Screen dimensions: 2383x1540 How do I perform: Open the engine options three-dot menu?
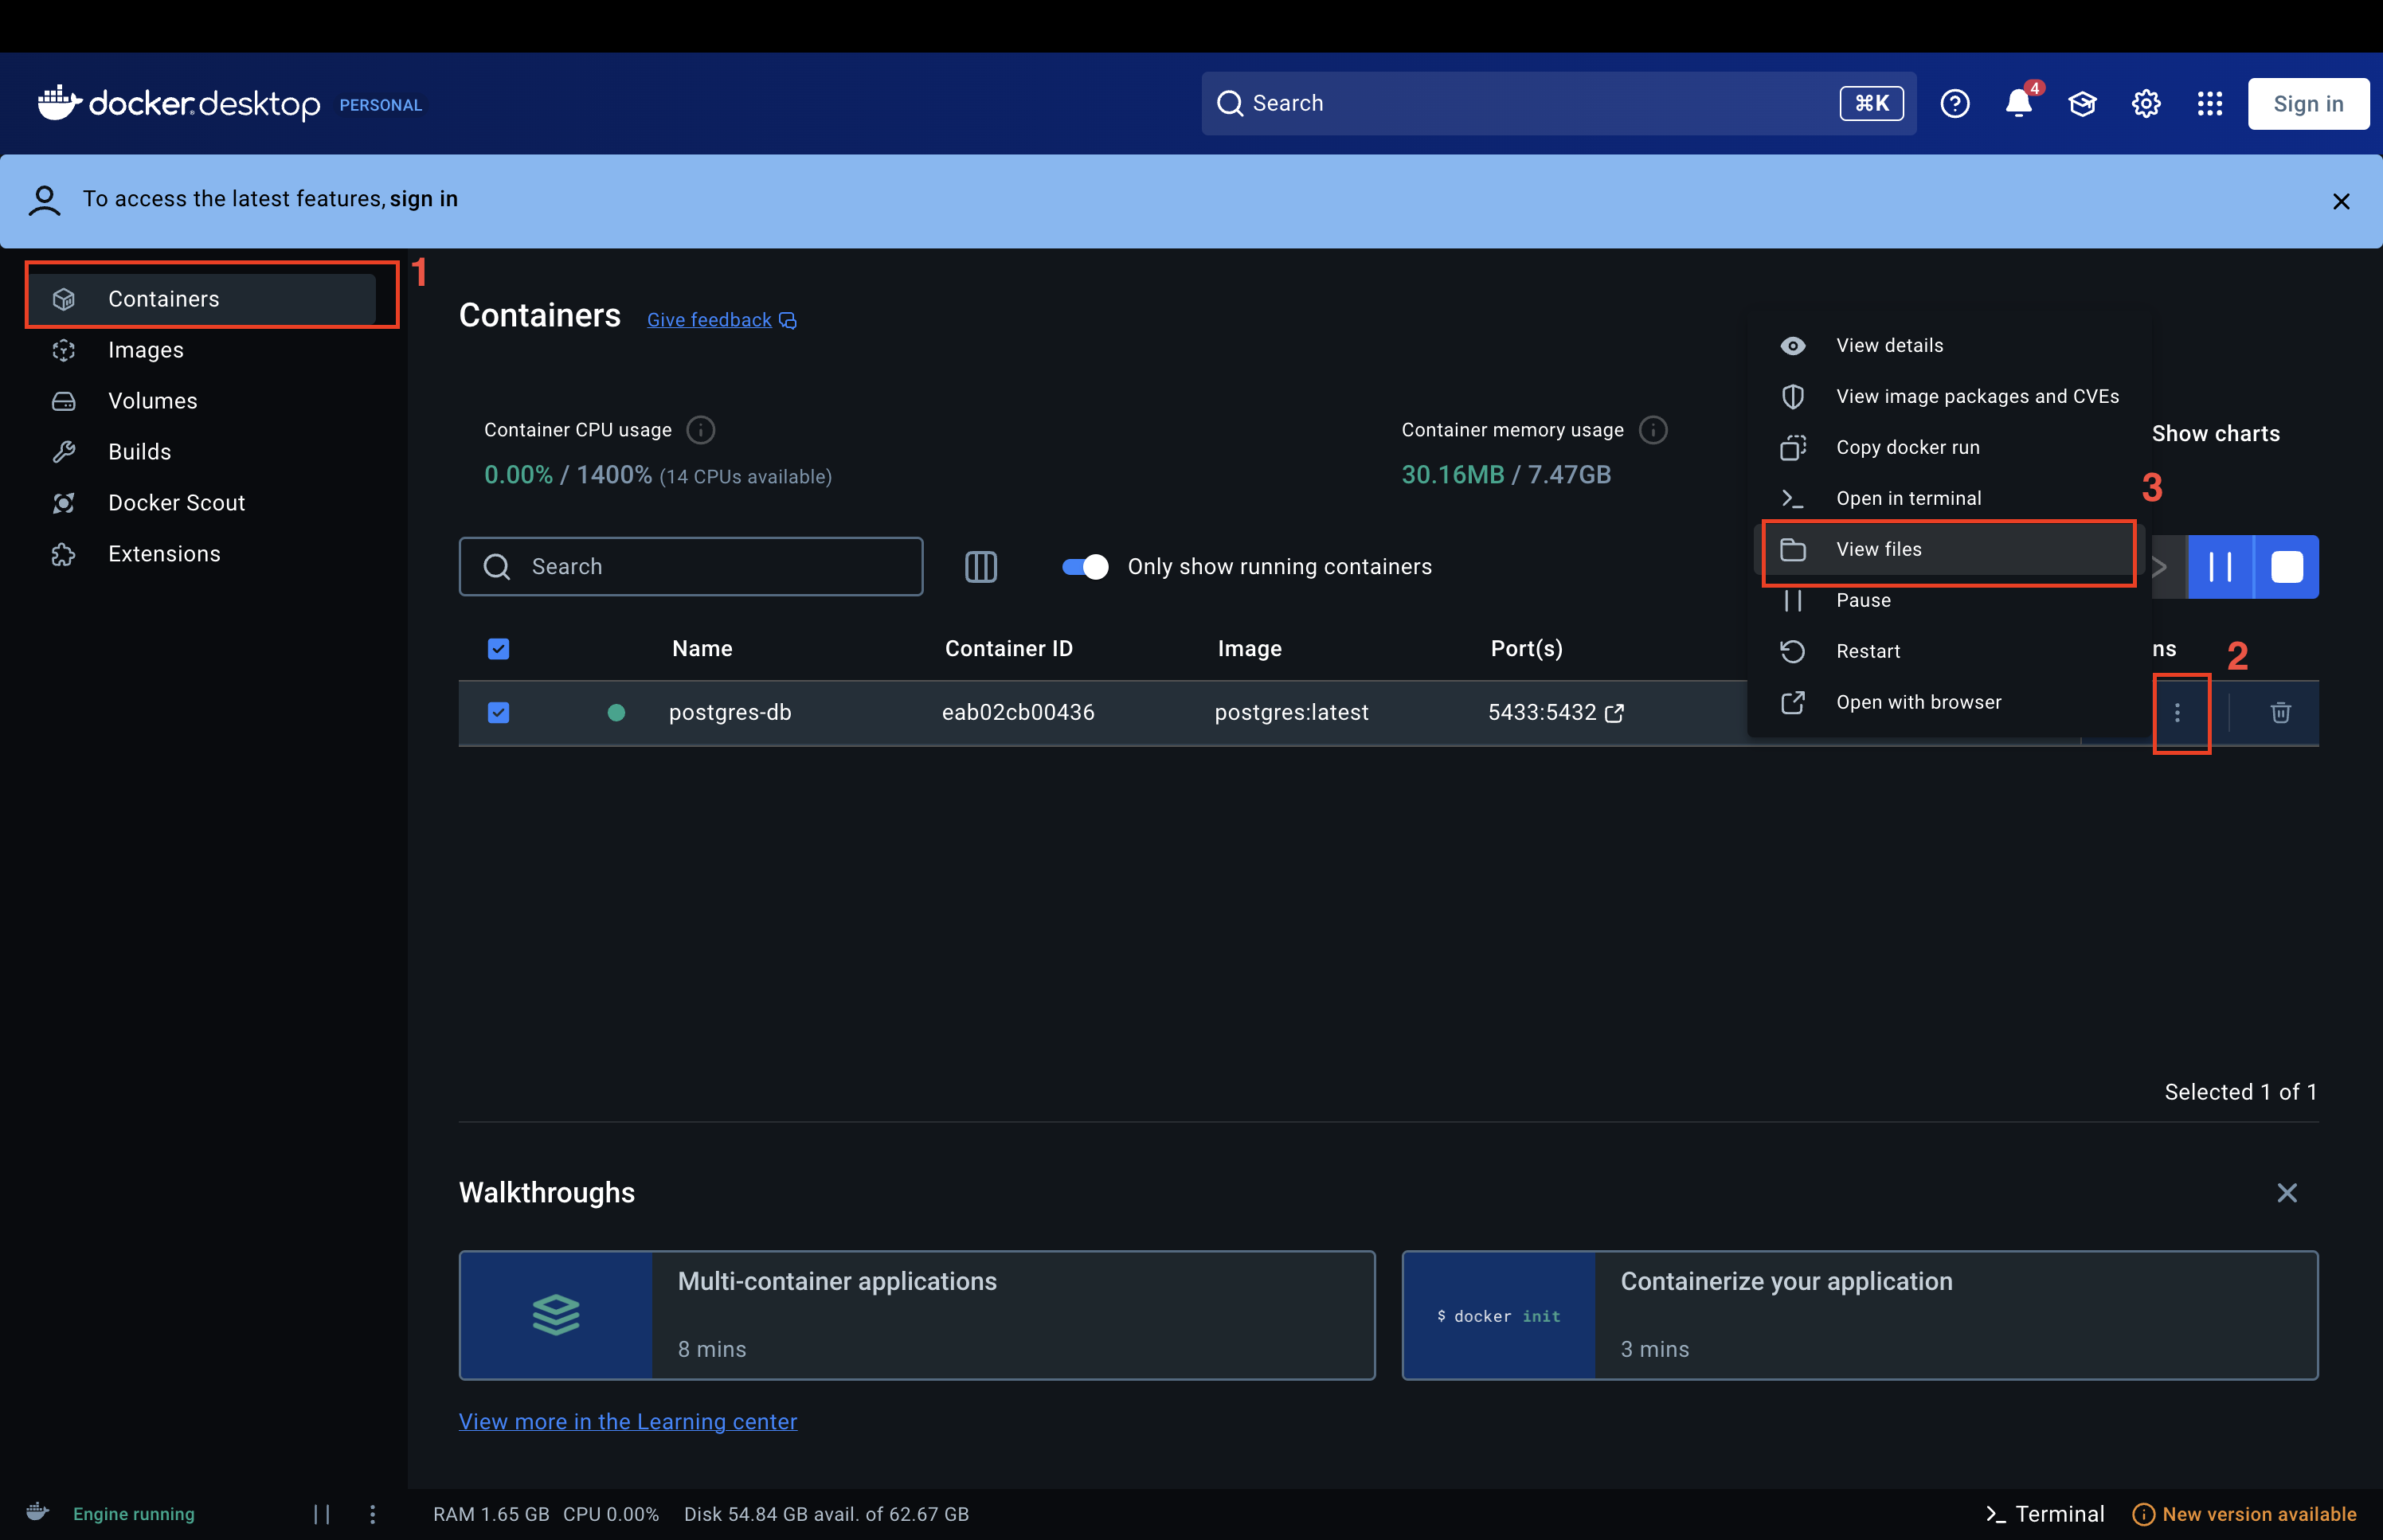pyautogui.click(x=372, y=1514)
